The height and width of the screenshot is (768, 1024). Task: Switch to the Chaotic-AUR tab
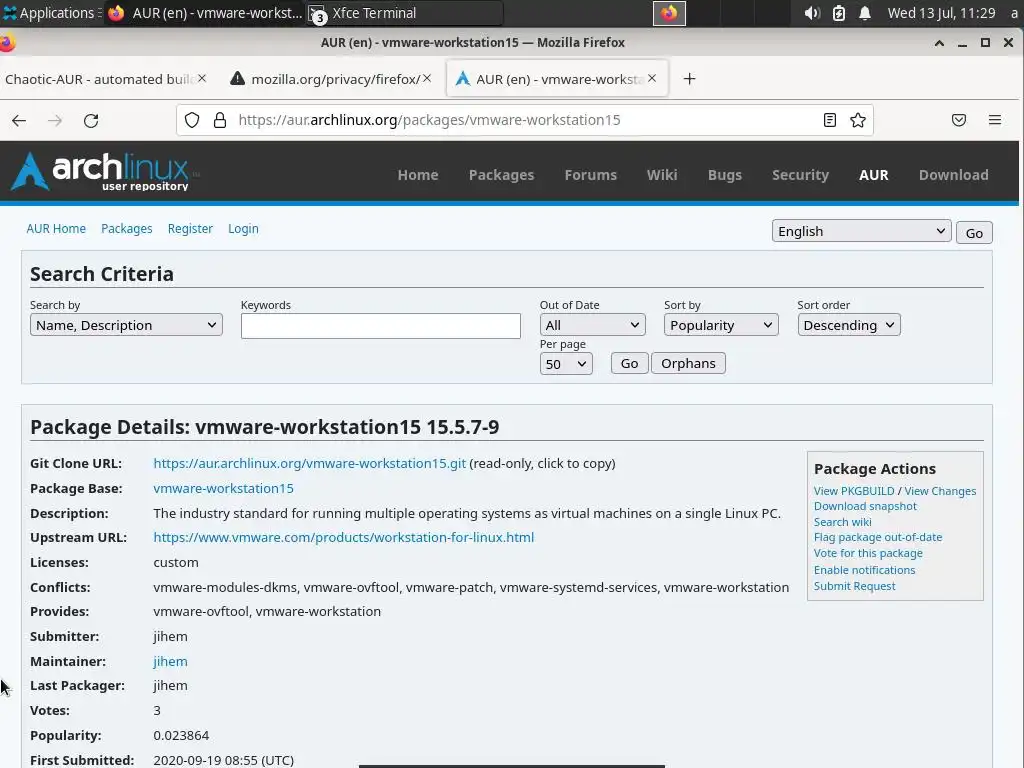pyautogui.click(x=100, y=79)
